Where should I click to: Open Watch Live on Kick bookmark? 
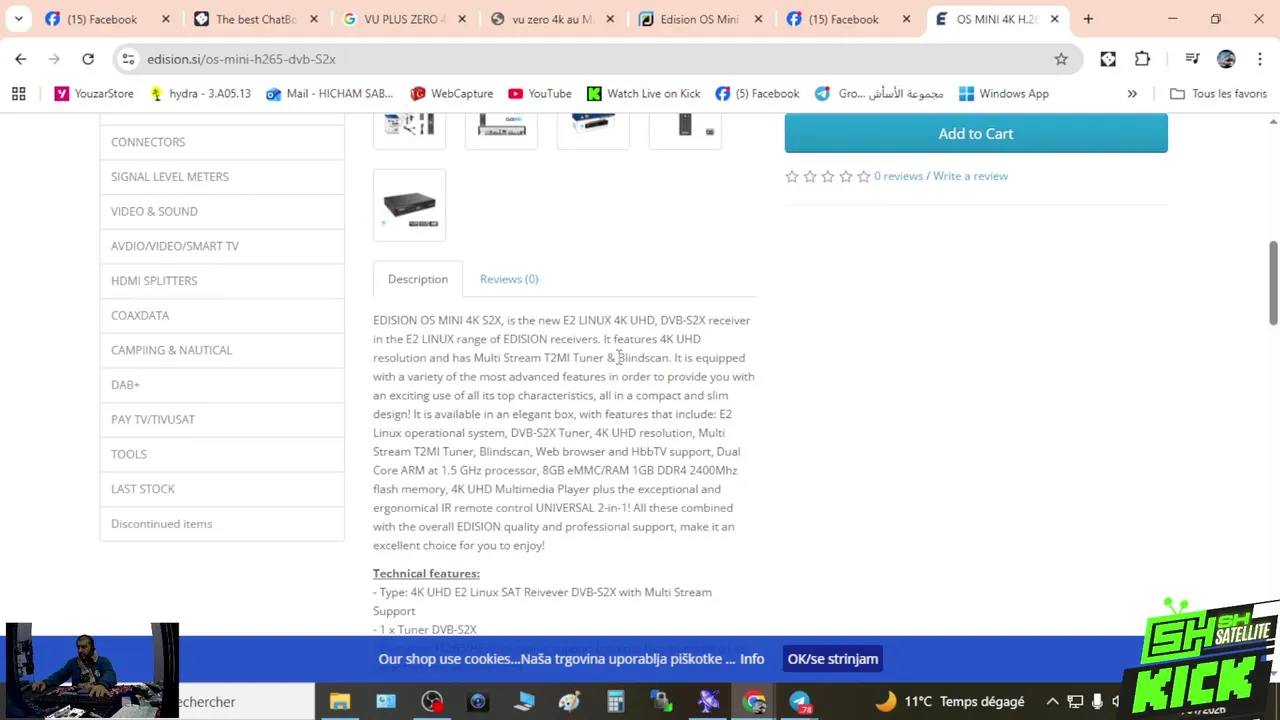[643, 94]
